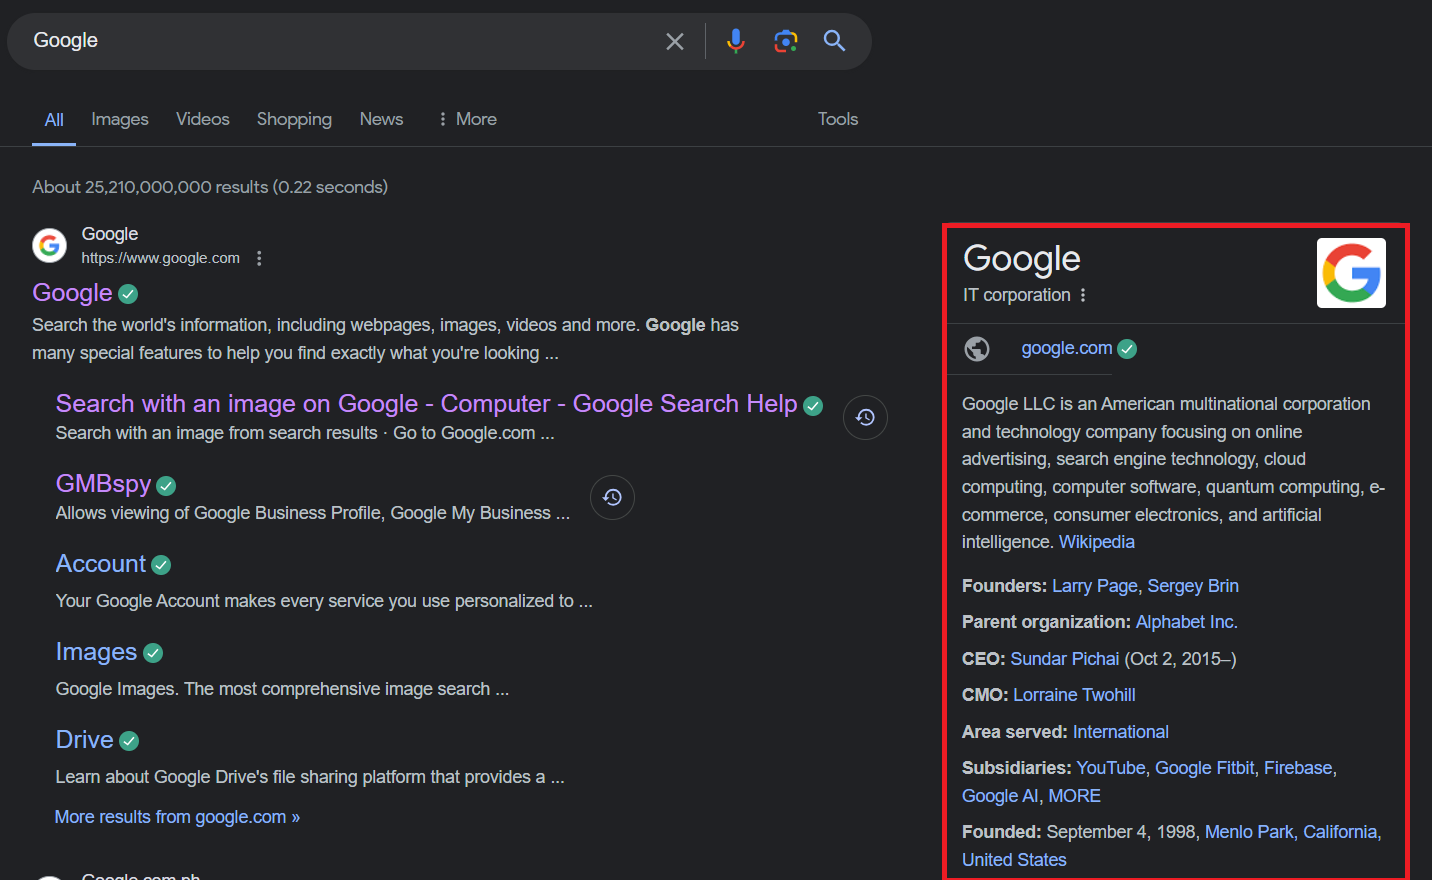1432x880 pixels.
Task: Open the Images sitelink title
Action: click(x=96, y=652)
